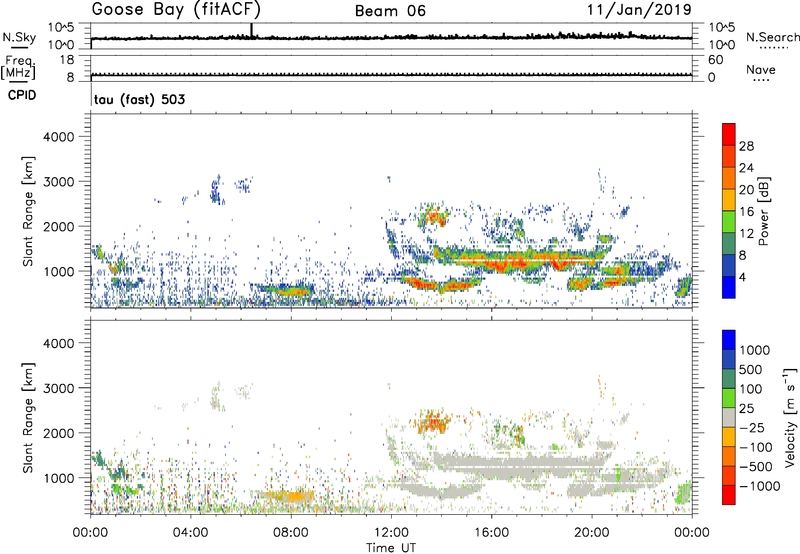Viewport: 800px width, 554px height.
Task: Click the '3000' tick of the velocity panel
Action: click(x=59, y=388)
